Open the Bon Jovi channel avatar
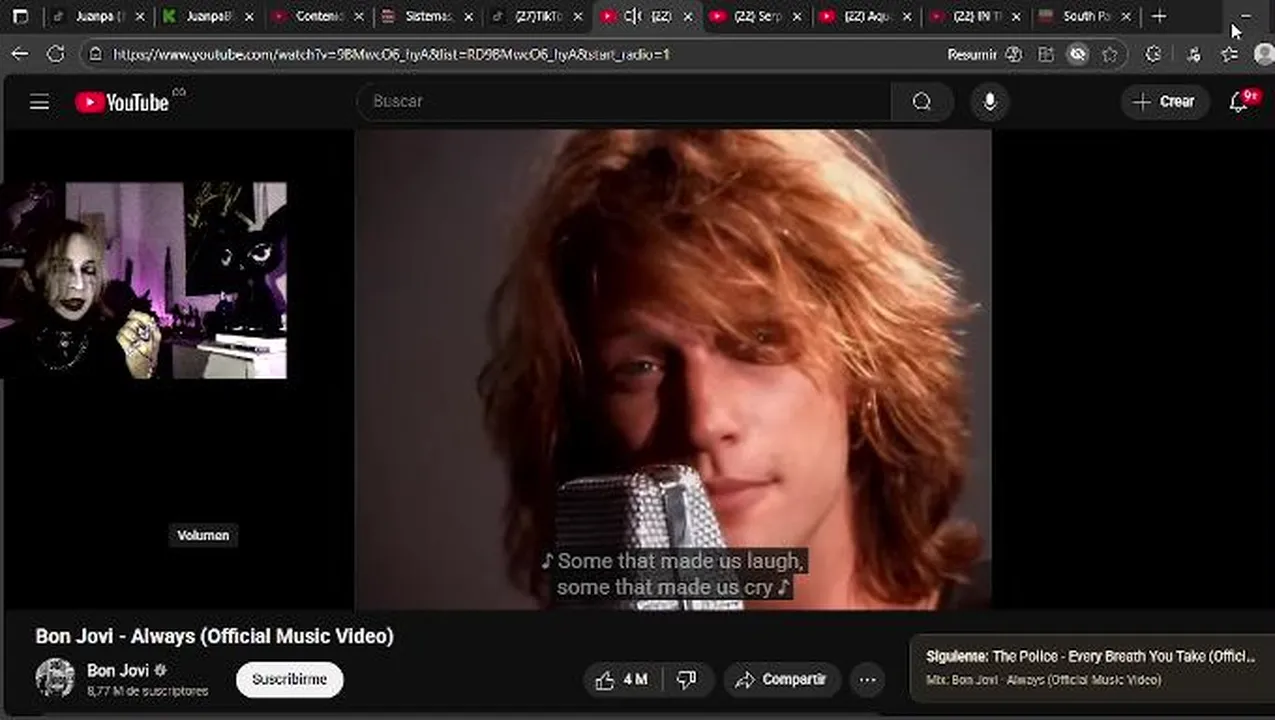Image resolution: width=1275 pixels, height=720 pixels. point(55,678)
